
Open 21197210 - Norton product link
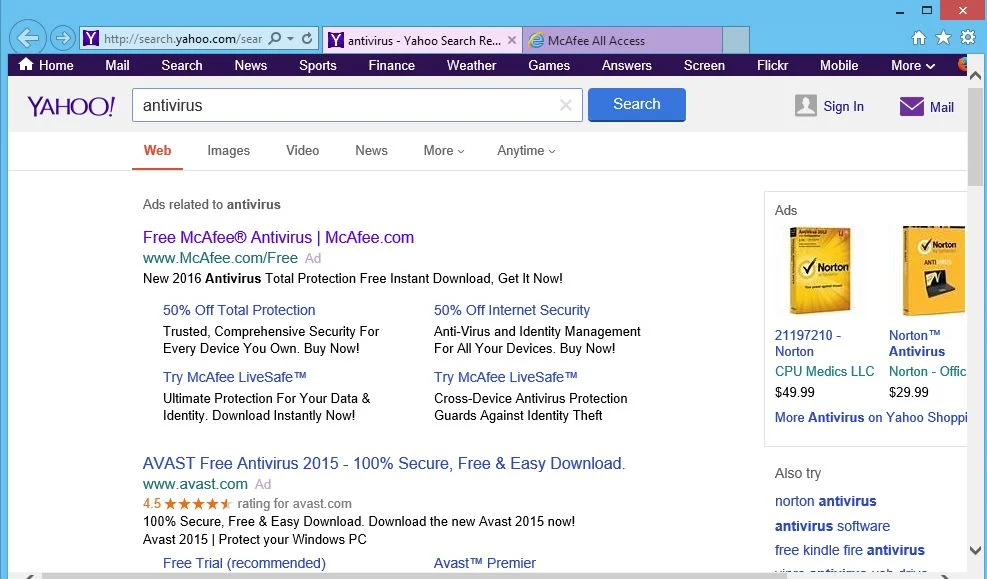point(808,344)
